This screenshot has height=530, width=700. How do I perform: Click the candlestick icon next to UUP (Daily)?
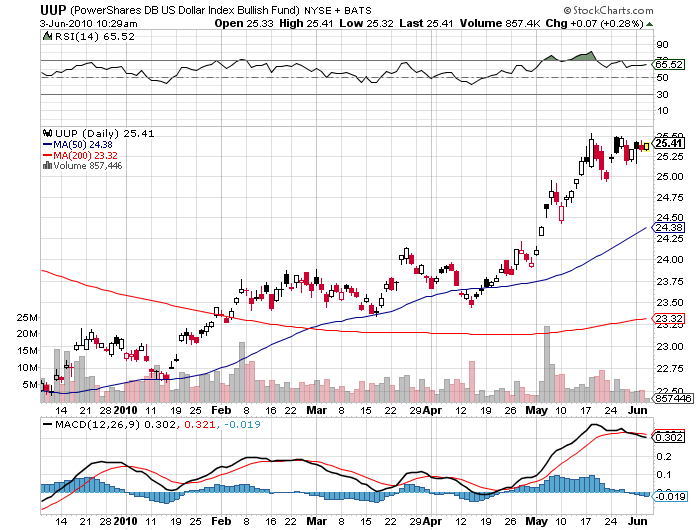[47, 133]
